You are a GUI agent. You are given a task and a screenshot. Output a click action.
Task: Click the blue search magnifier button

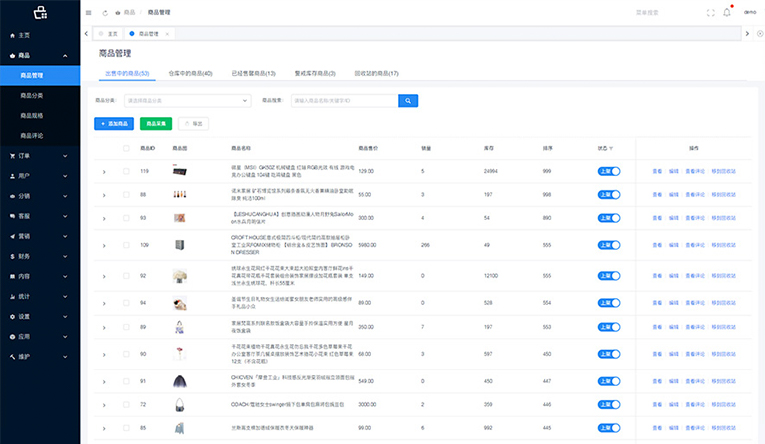point(408,100)
